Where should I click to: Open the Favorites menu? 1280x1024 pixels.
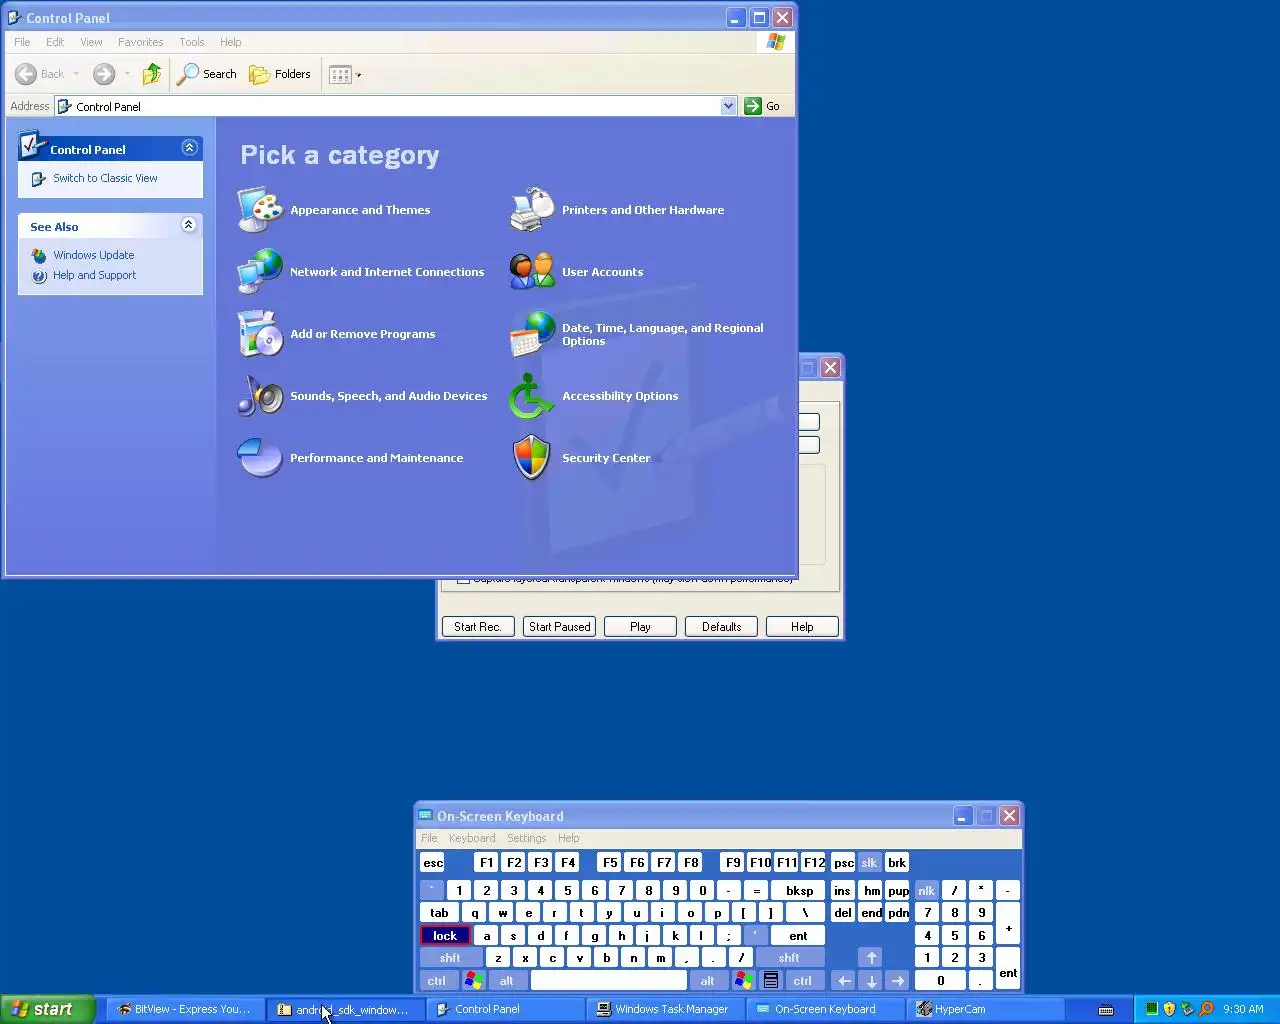[140, 42]
